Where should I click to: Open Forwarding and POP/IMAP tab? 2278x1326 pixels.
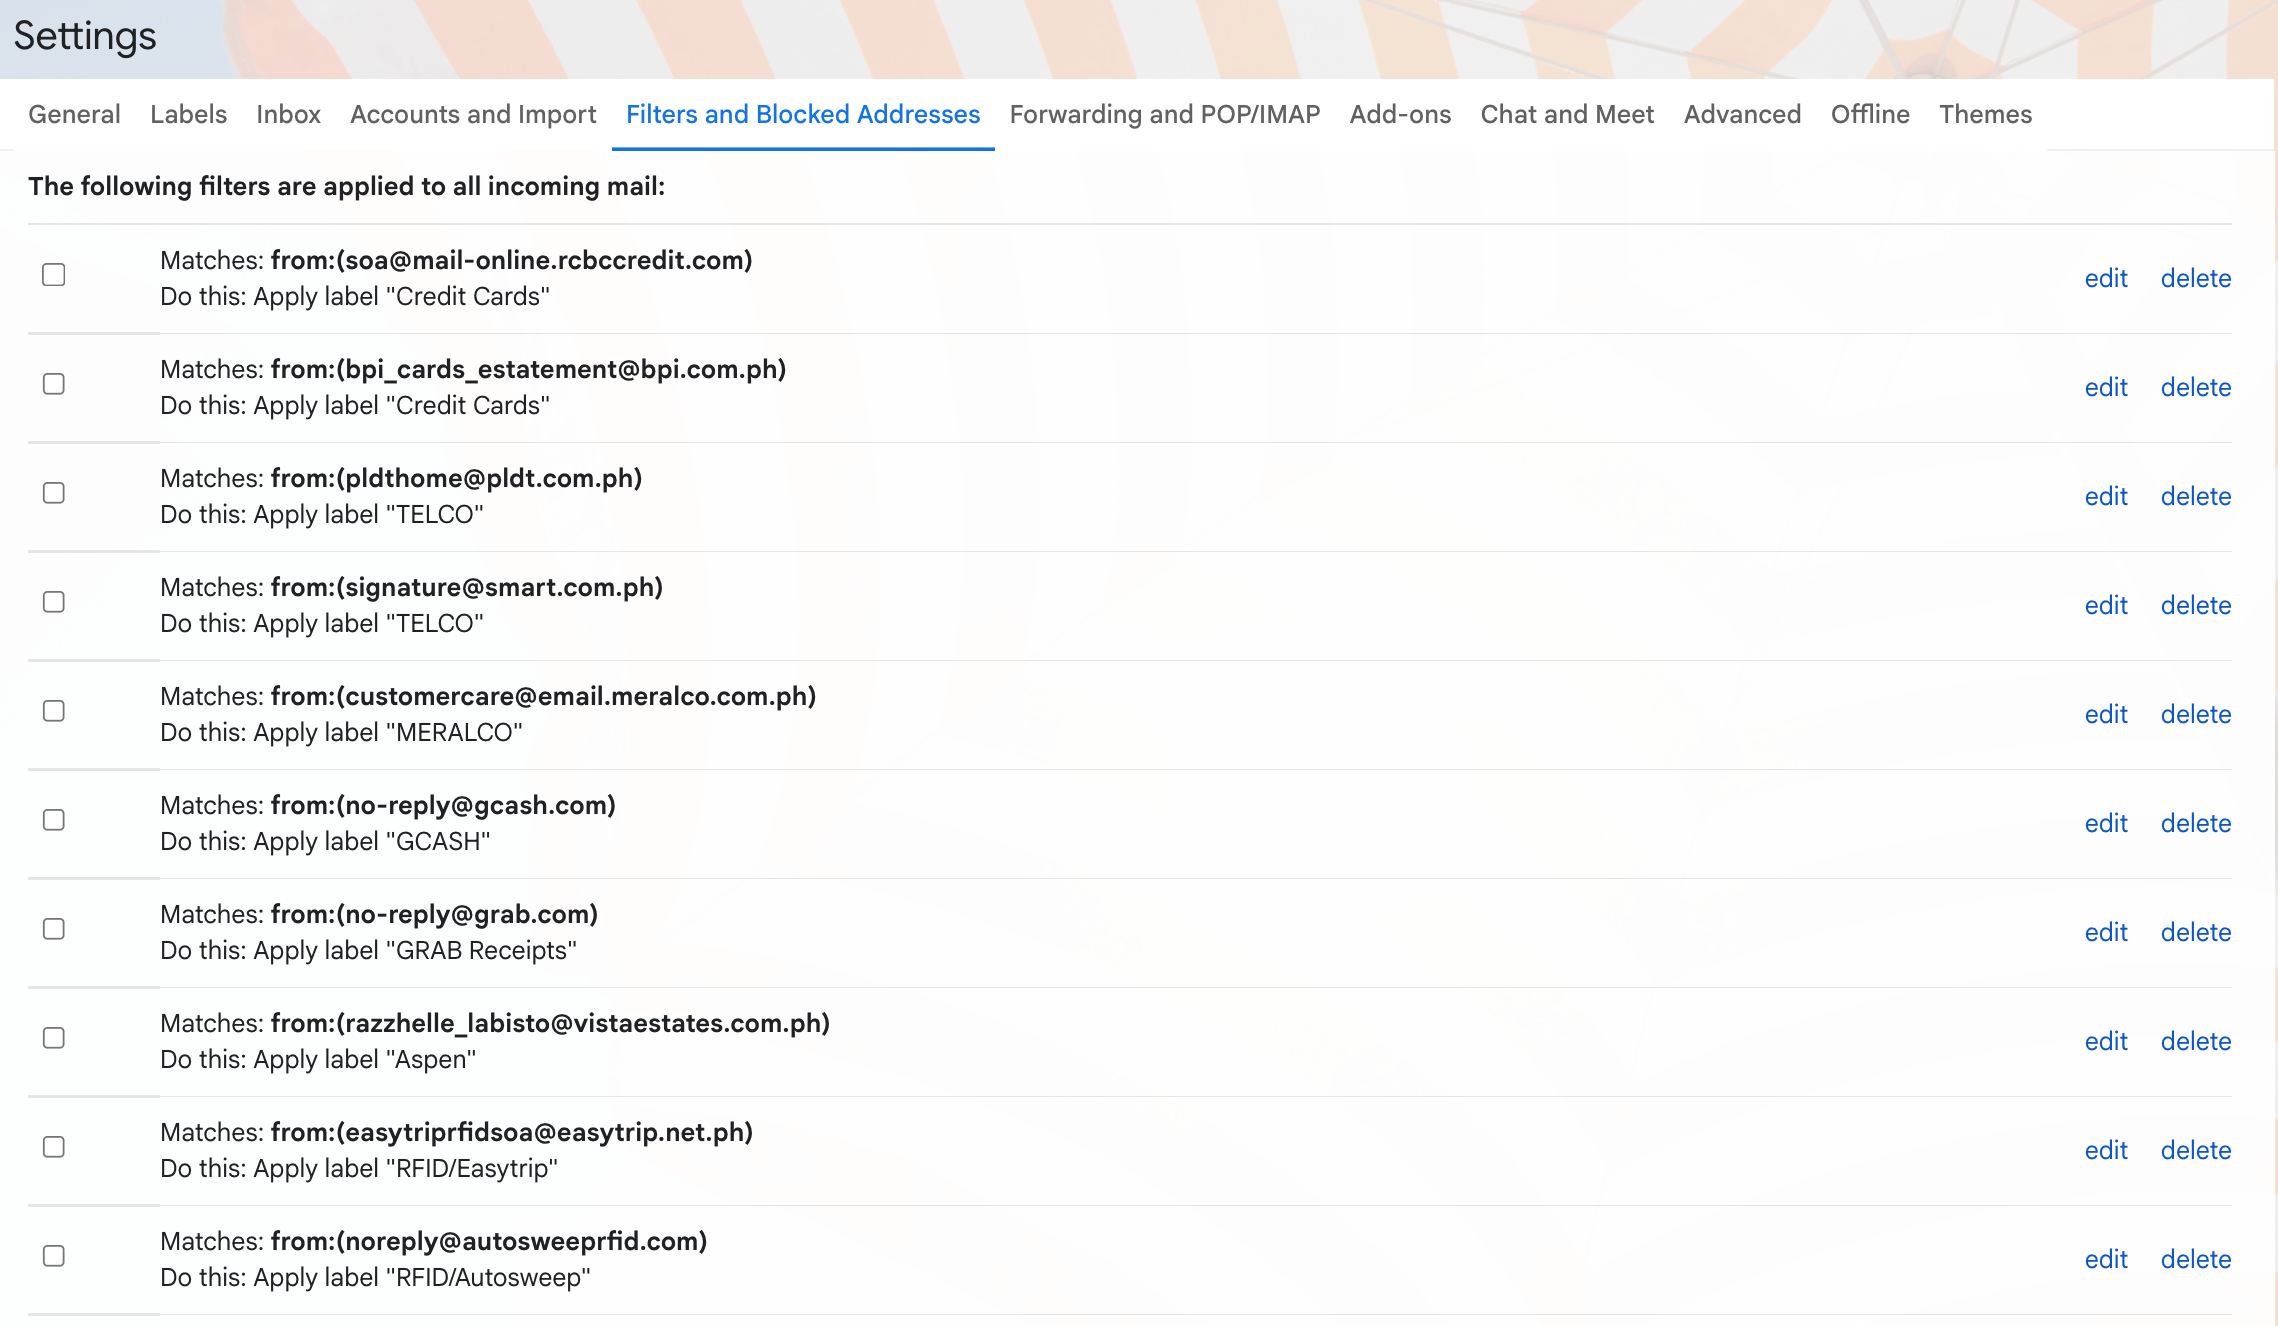coord(1165,114)
